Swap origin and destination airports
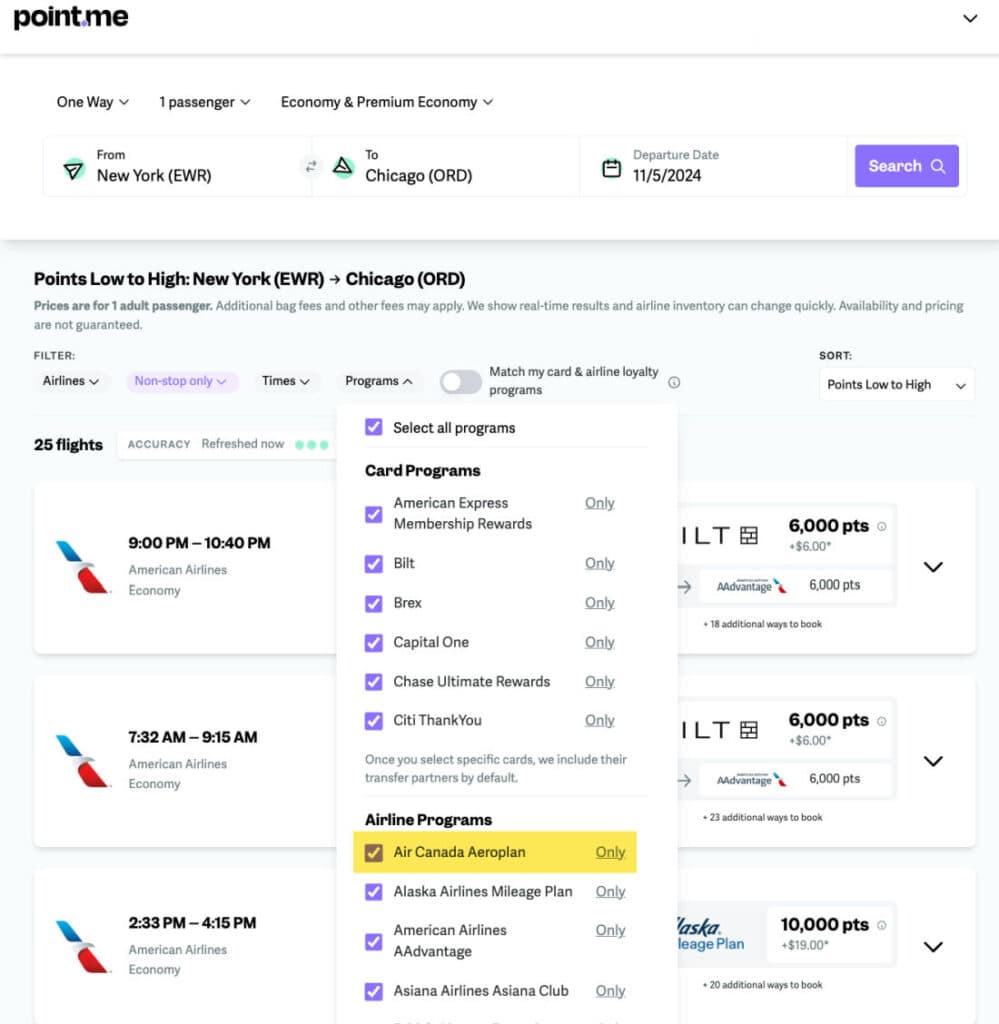Viewport: 999px width, 1024px height. coord(311,166)
